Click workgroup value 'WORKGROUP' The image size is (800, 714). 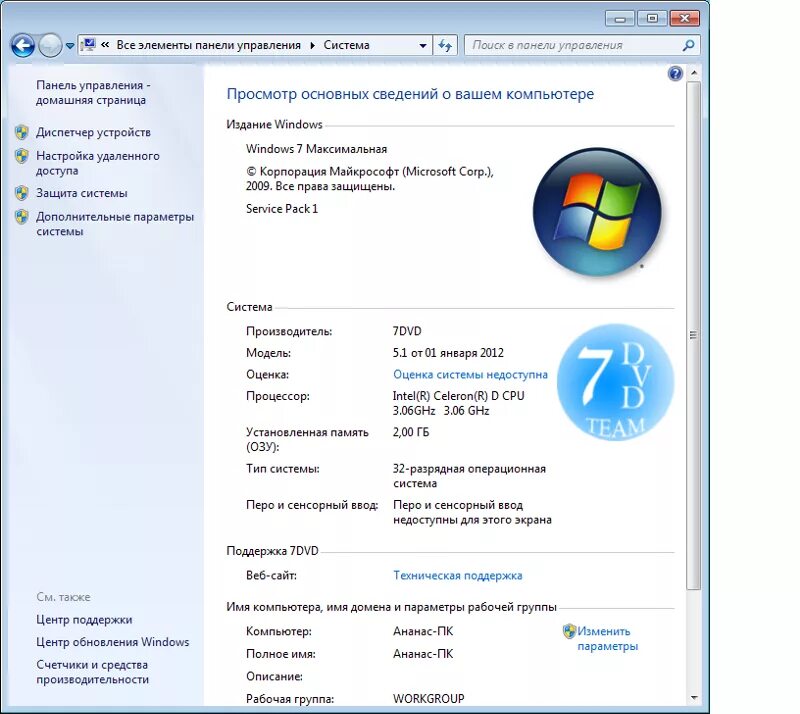[x=429, y=699]
